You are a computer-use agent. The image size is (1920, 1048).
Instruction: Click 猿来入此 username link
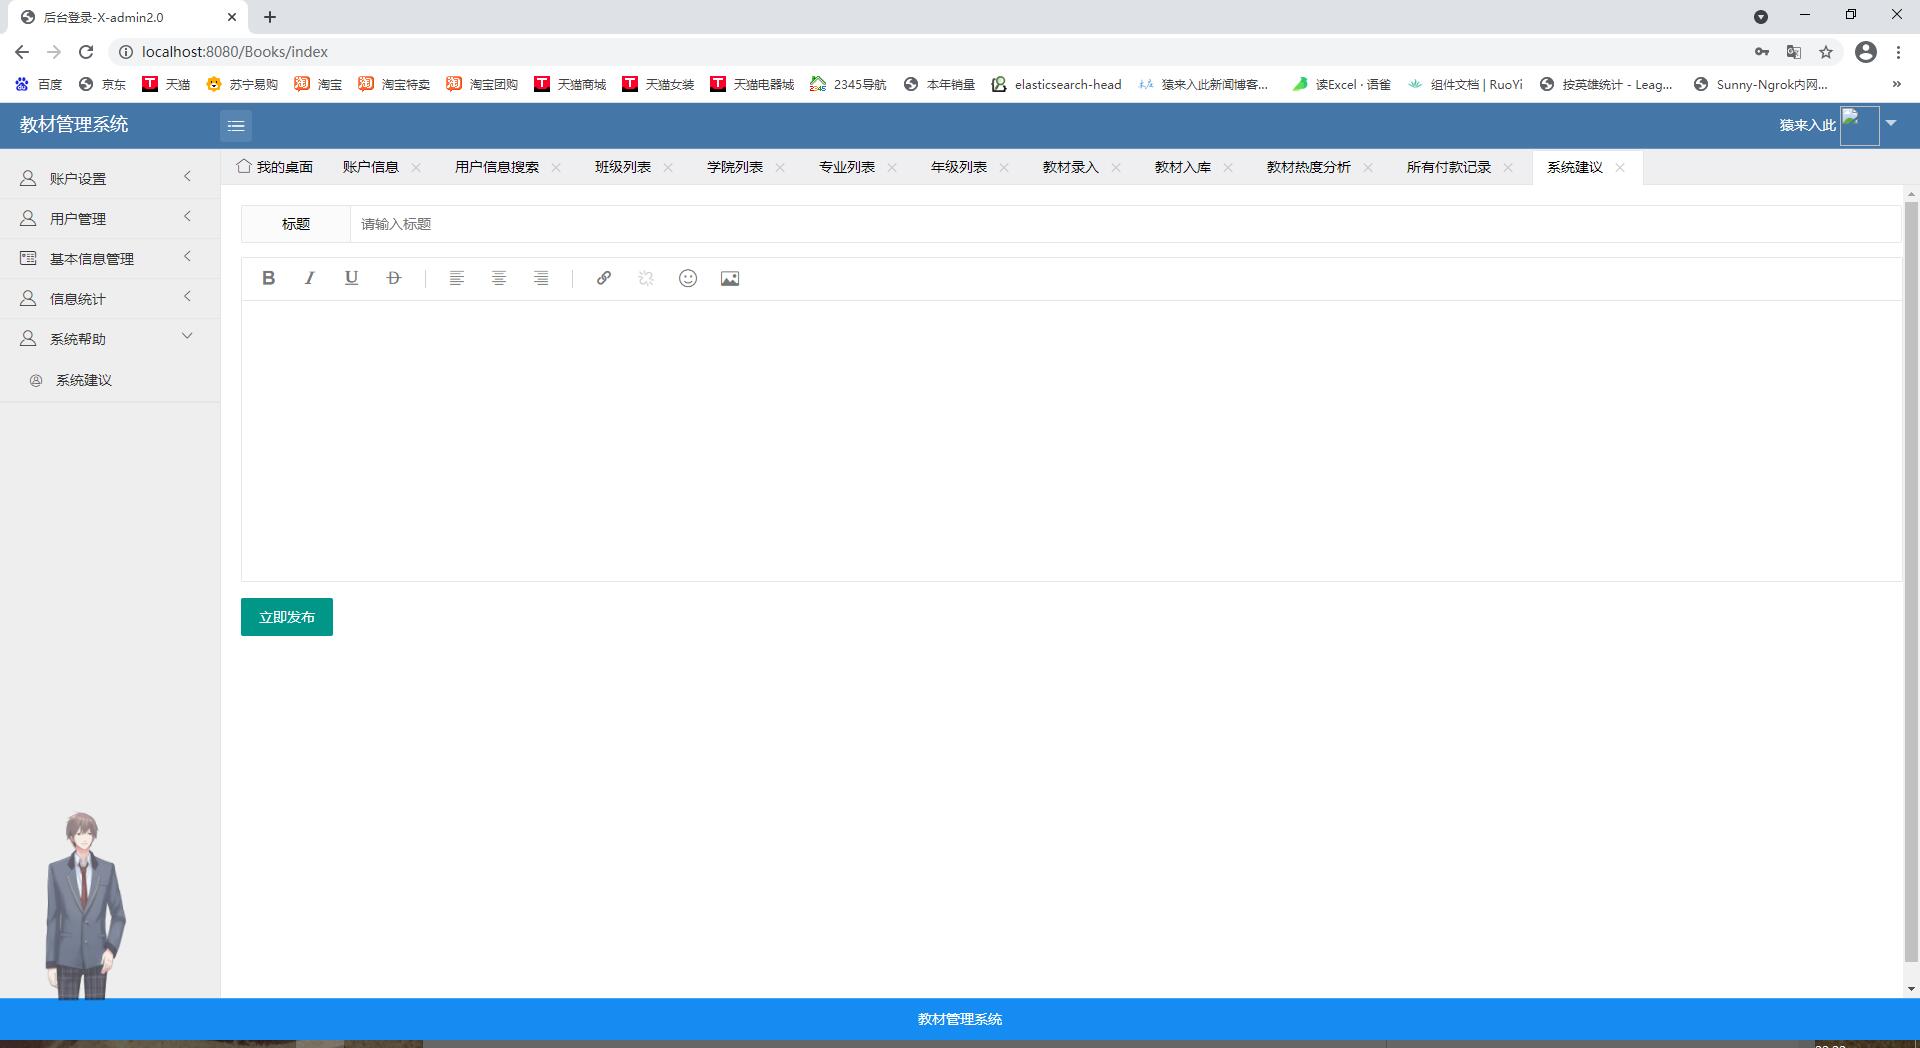pos(1807,125)
